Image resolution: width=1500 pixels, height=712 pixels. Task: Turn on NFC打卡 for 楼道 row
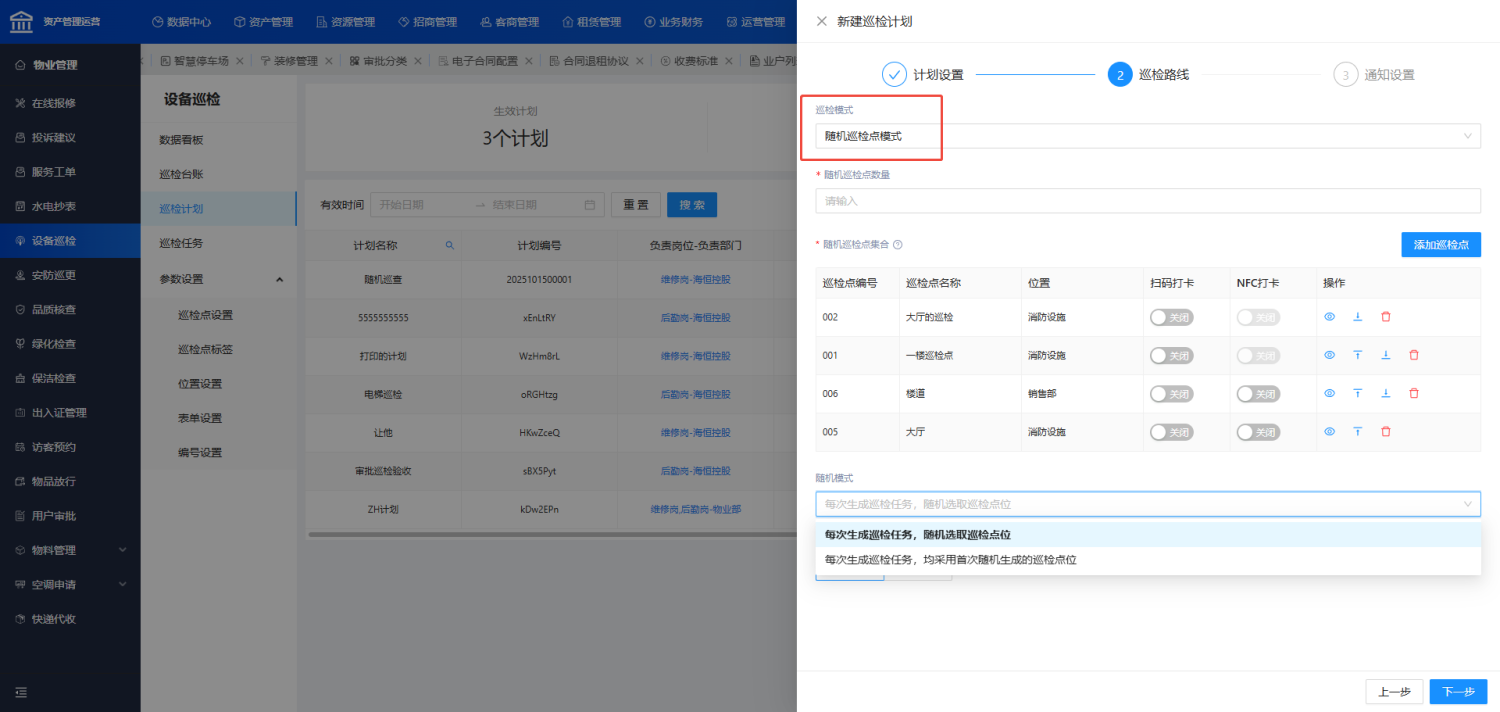[1258, 394]
